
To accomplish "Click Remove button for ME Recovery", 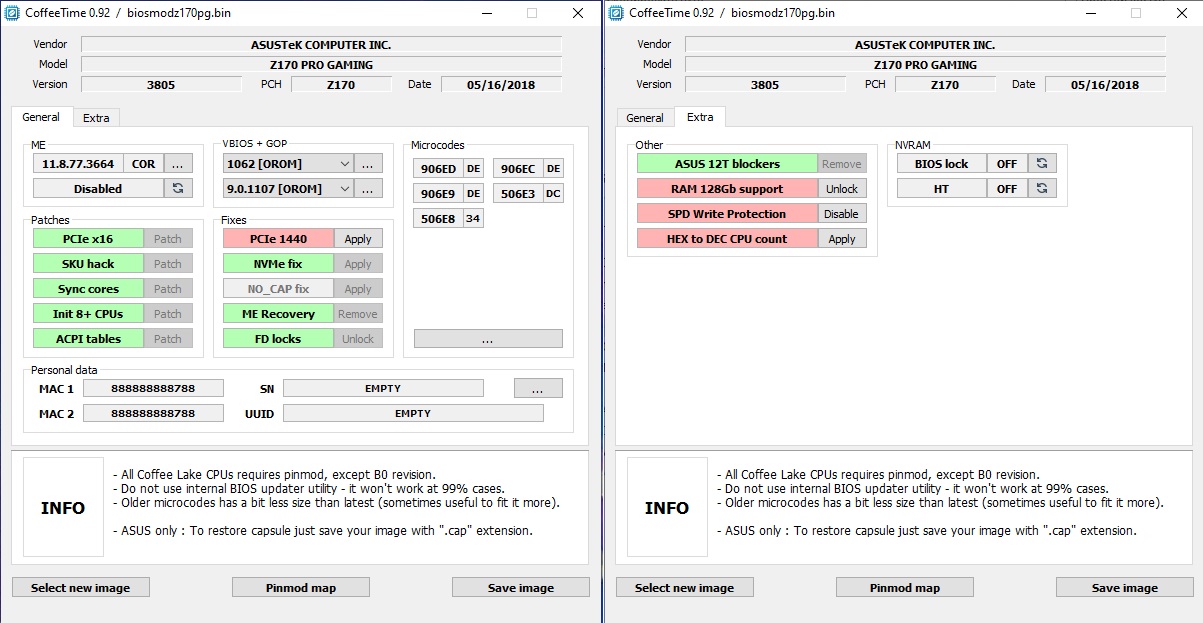I will (358, 314).
